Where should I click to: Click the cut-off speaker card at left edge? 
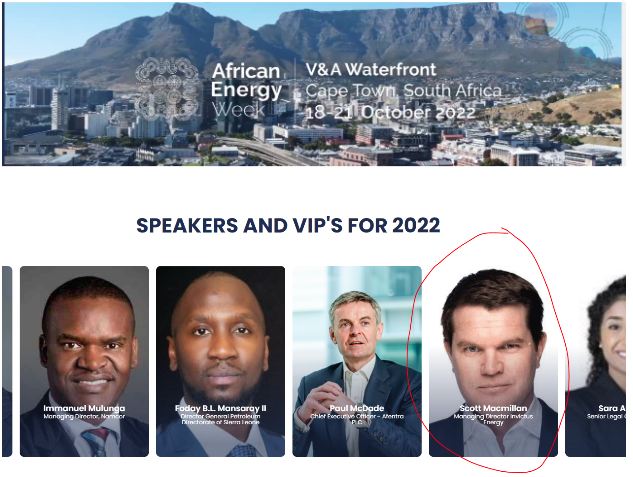pyautogui.click(x=7, y=361)
